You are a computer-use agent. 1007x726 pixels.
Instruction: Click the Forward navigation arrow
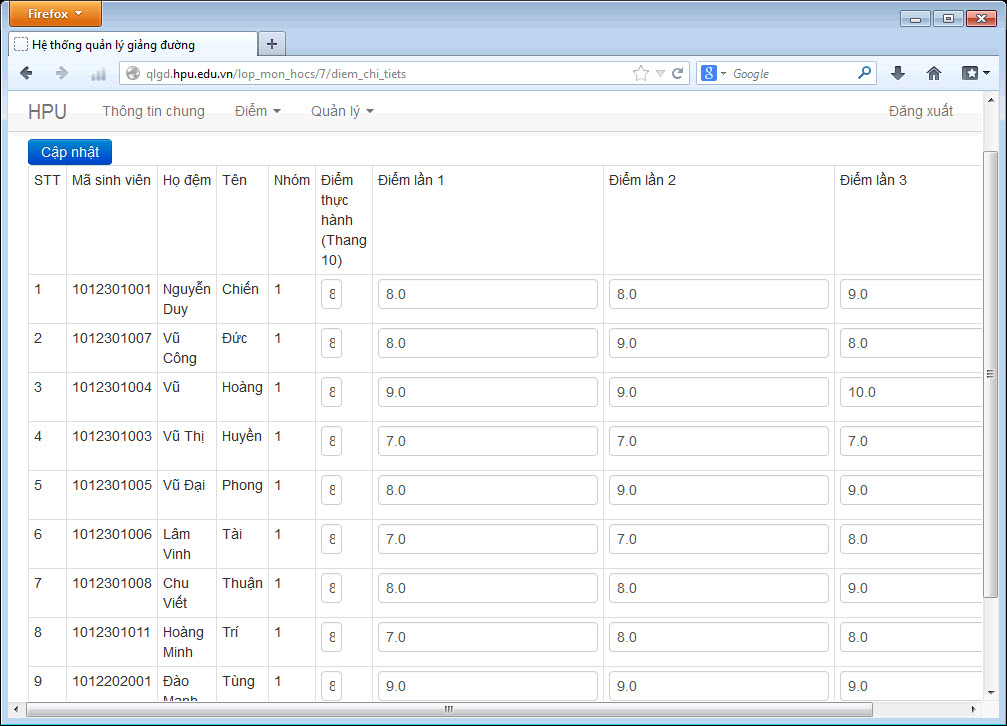[x=62, y=73]
